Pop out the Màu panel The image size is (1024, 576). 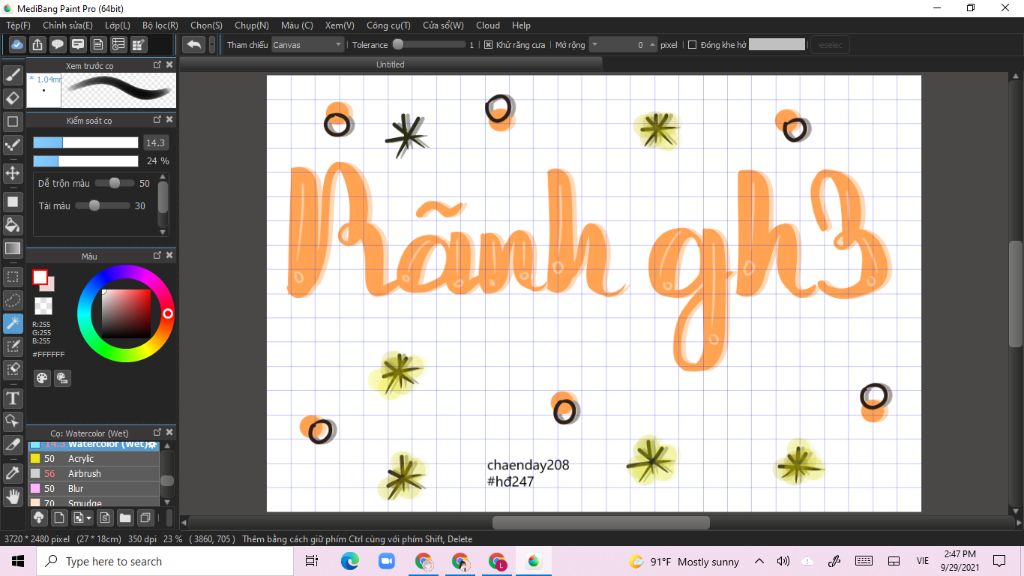tap(157, 255)
